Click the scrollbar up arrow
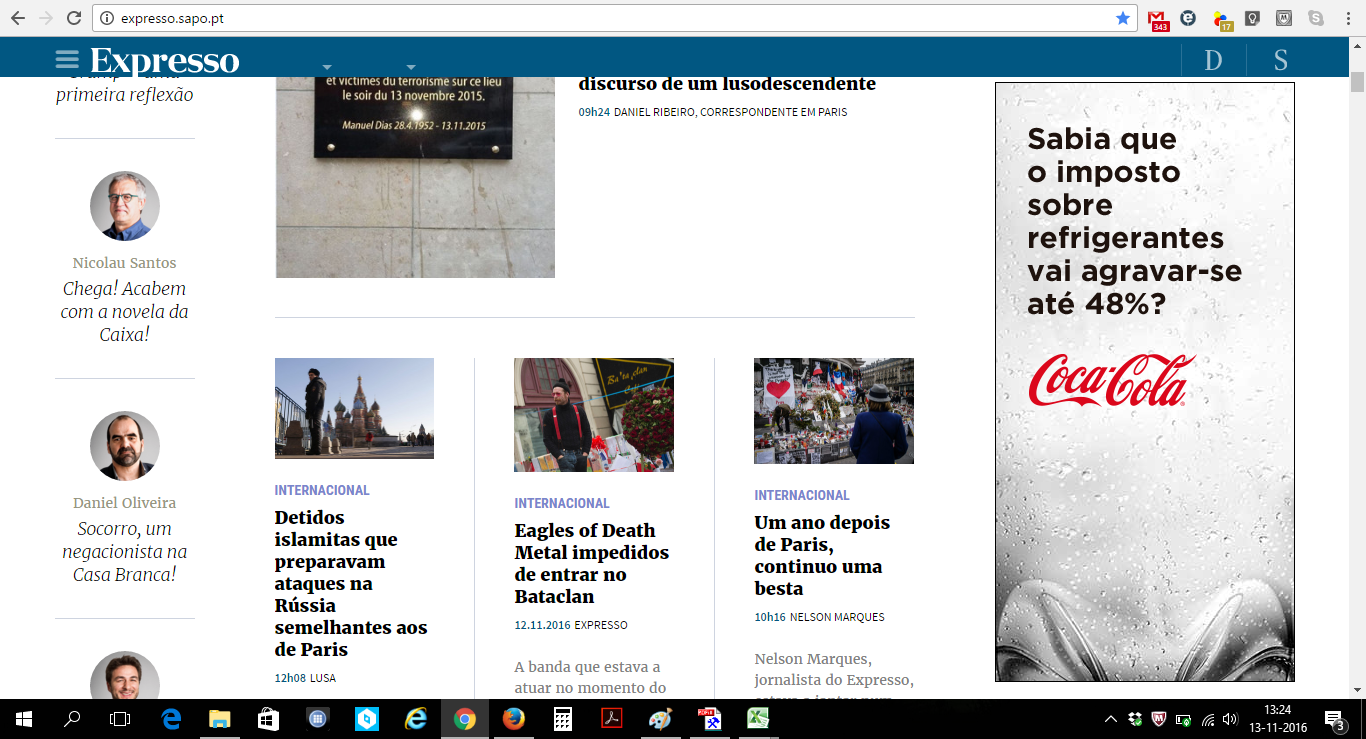Screen dimensions: 1366x739 (x=1357, y=47)
